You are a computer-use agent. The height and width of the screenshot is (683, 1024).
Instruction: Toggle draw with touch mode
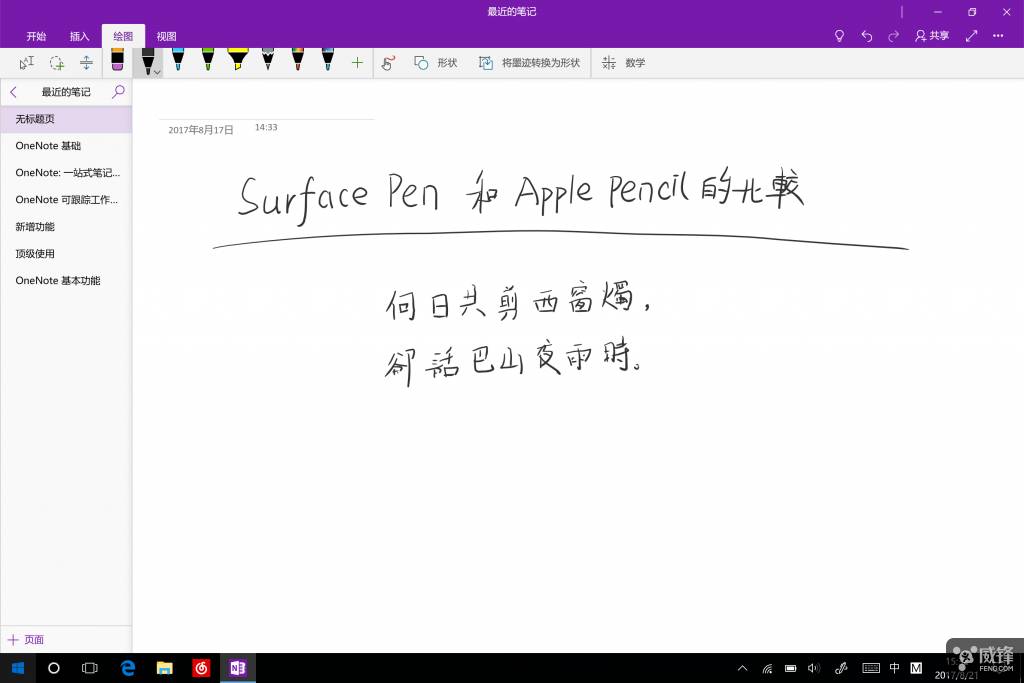pos(388,63)
